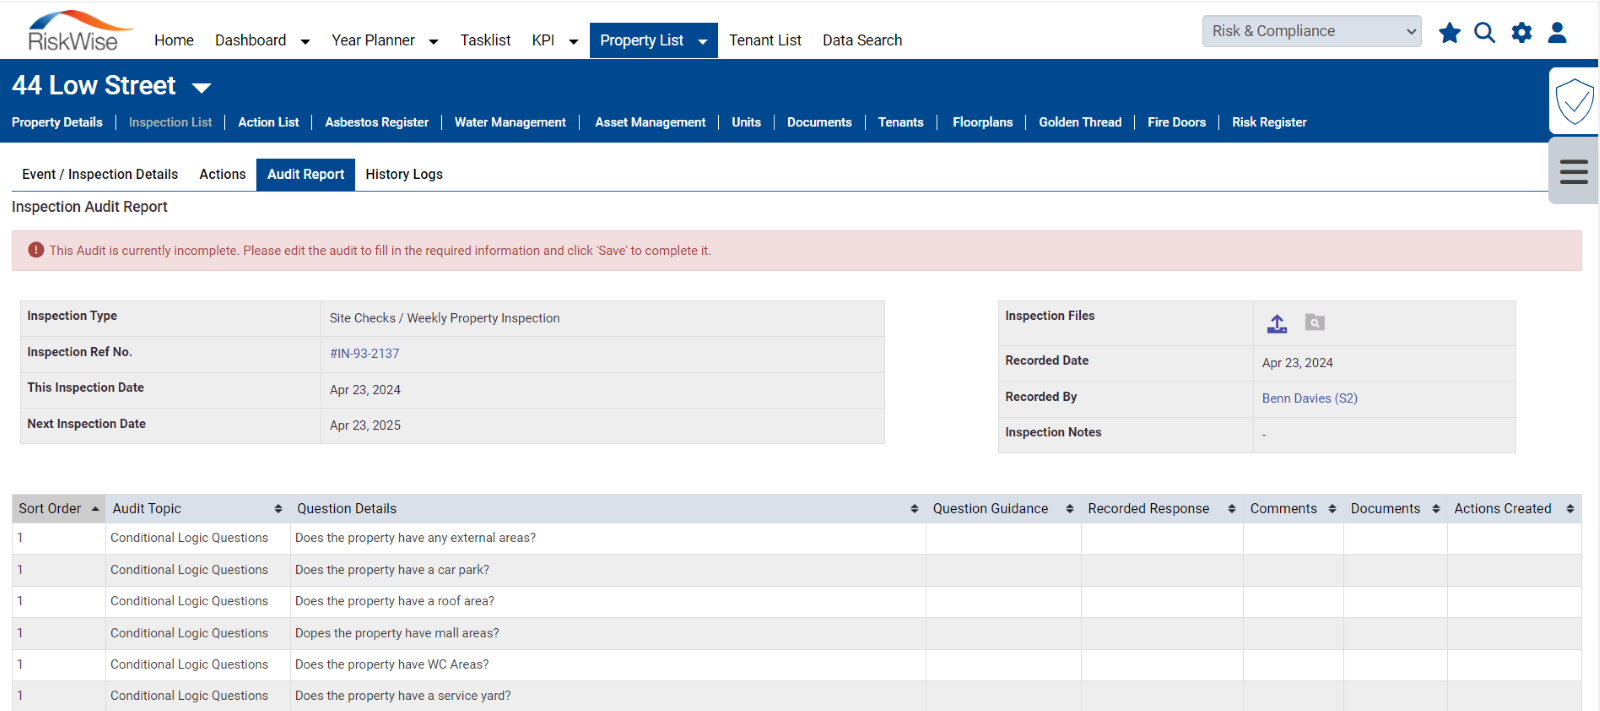Sort by the Question Guidance column

(1003, 508)
